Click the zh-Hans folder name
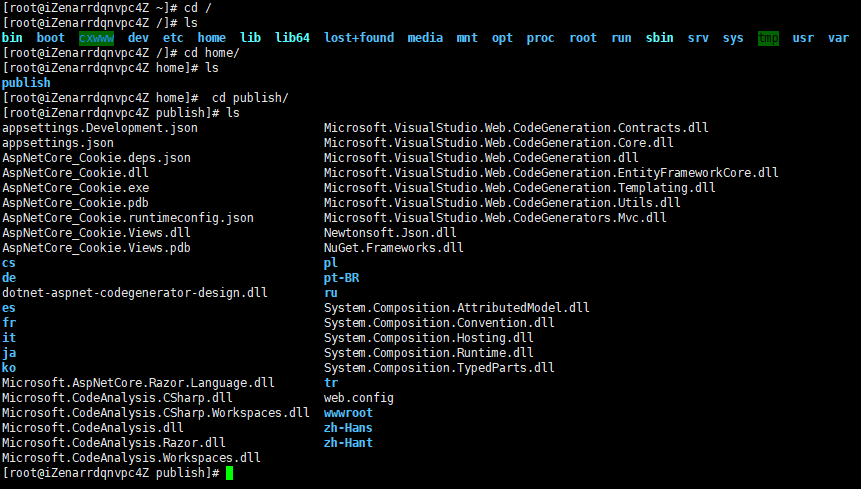Image resolution: width=861 pixels, height=489 pixels. (348, 428)
